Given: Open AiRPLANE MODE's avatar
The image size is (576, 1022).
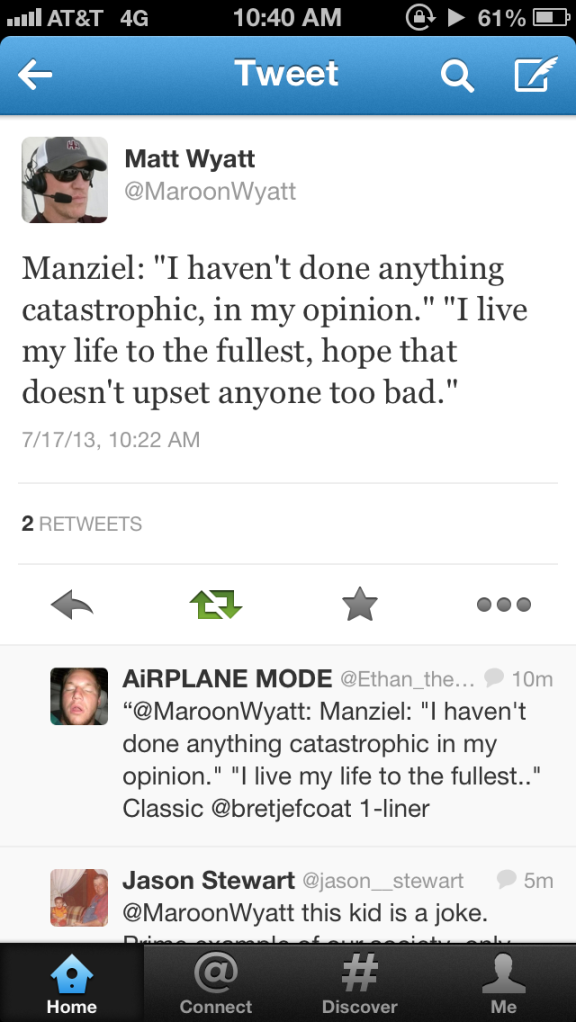Looking at the screenshot, I should [79, 696].
